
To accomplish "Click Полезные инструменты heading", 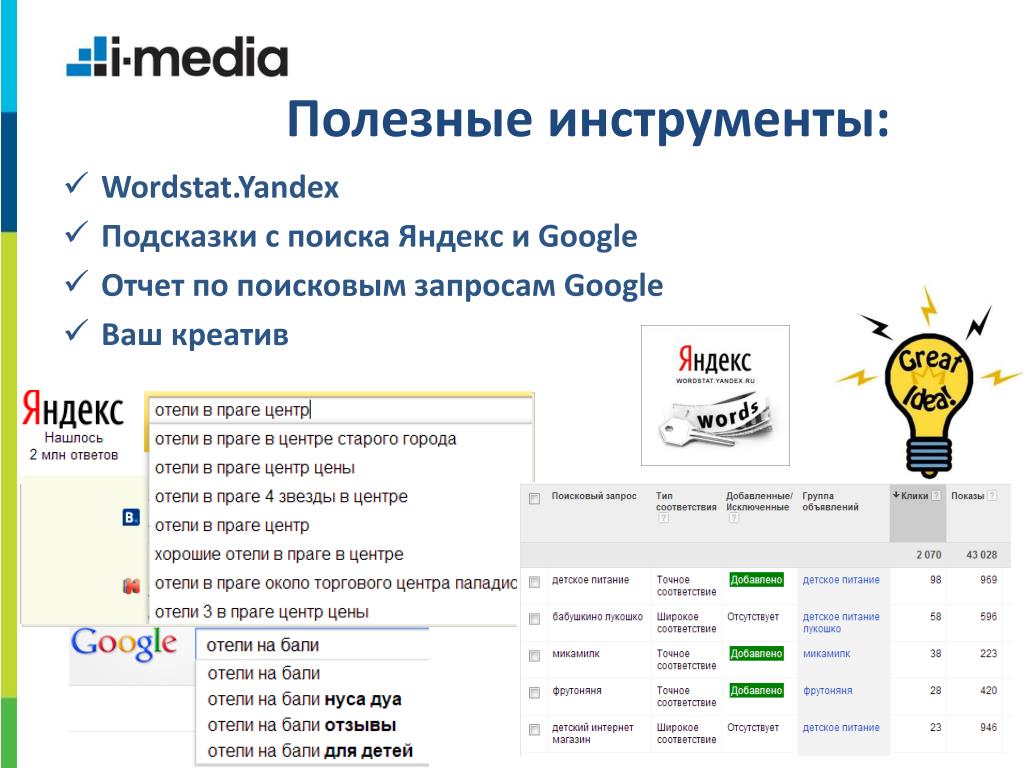I will click(x=588, y=120).
